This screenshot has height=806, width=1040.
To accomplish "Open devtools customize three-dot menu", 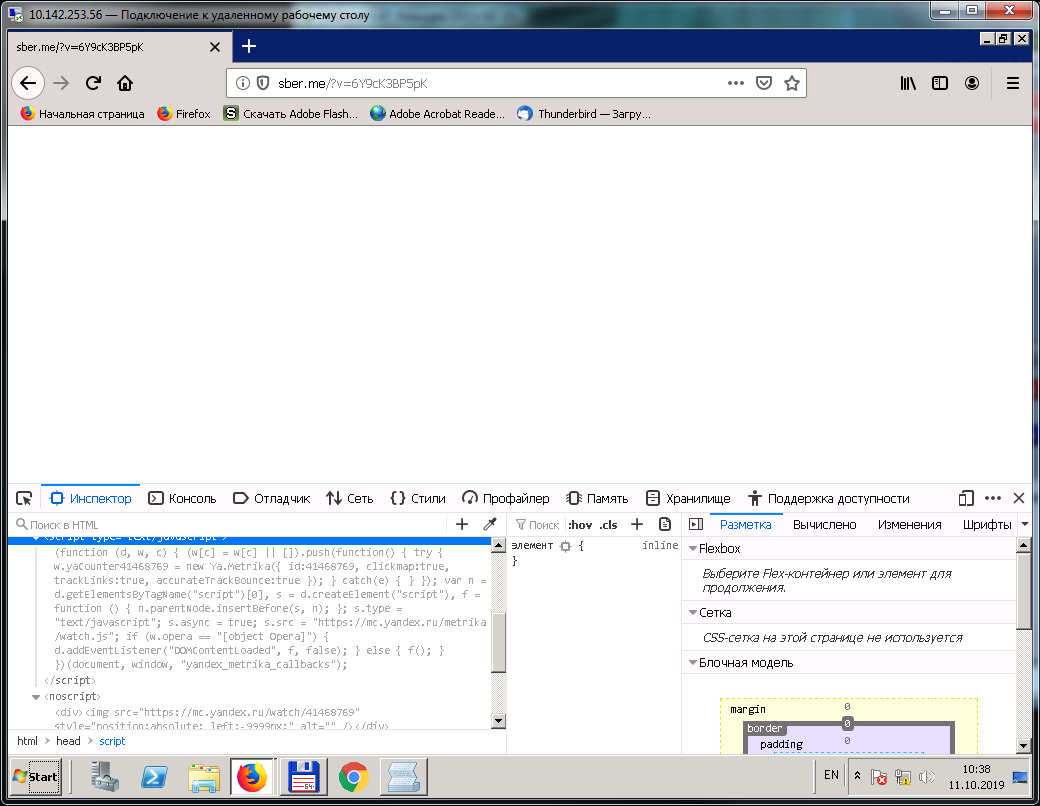I will [993, 498].
